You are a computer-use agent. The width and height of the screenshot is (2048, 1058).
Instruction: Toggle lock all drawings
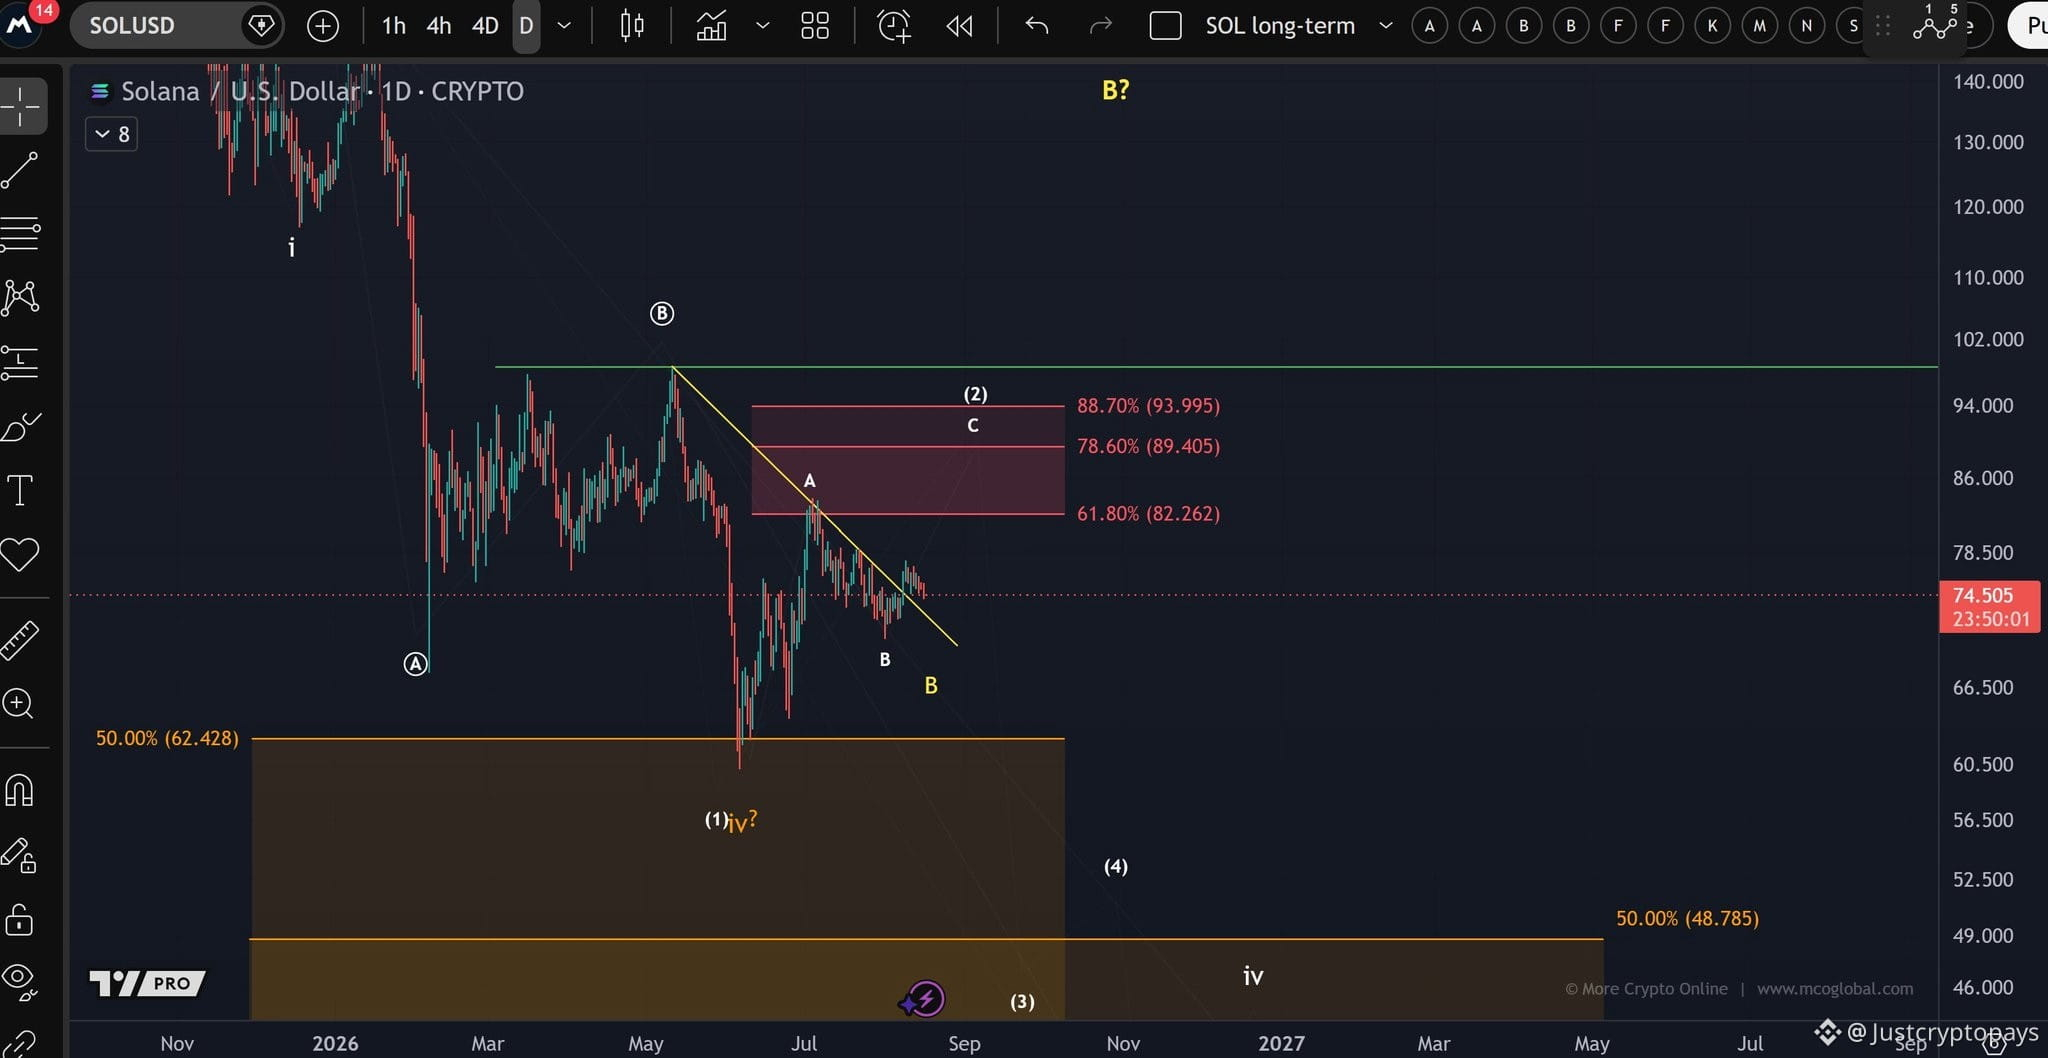(20, 919)
